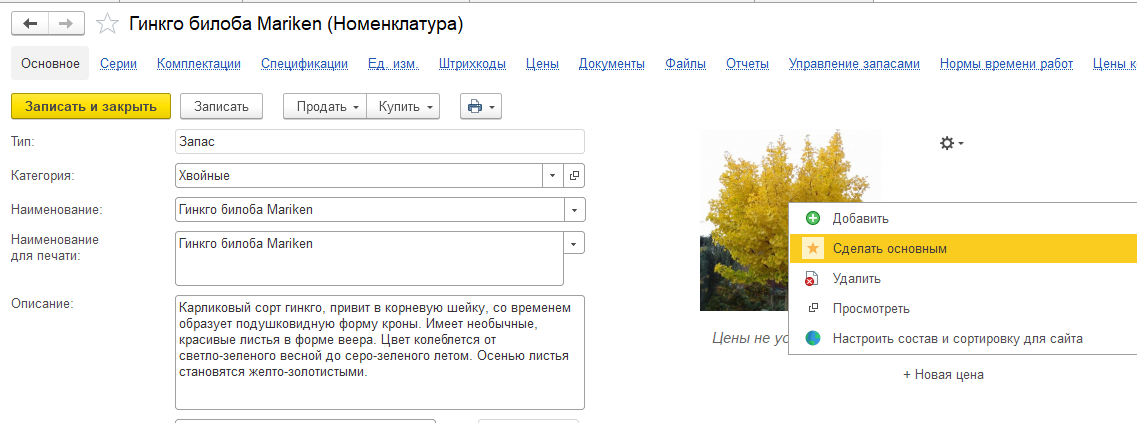1137x423 pixels.
Task: Open the Купить dropdown button
Action: click(x=403, y=106)
